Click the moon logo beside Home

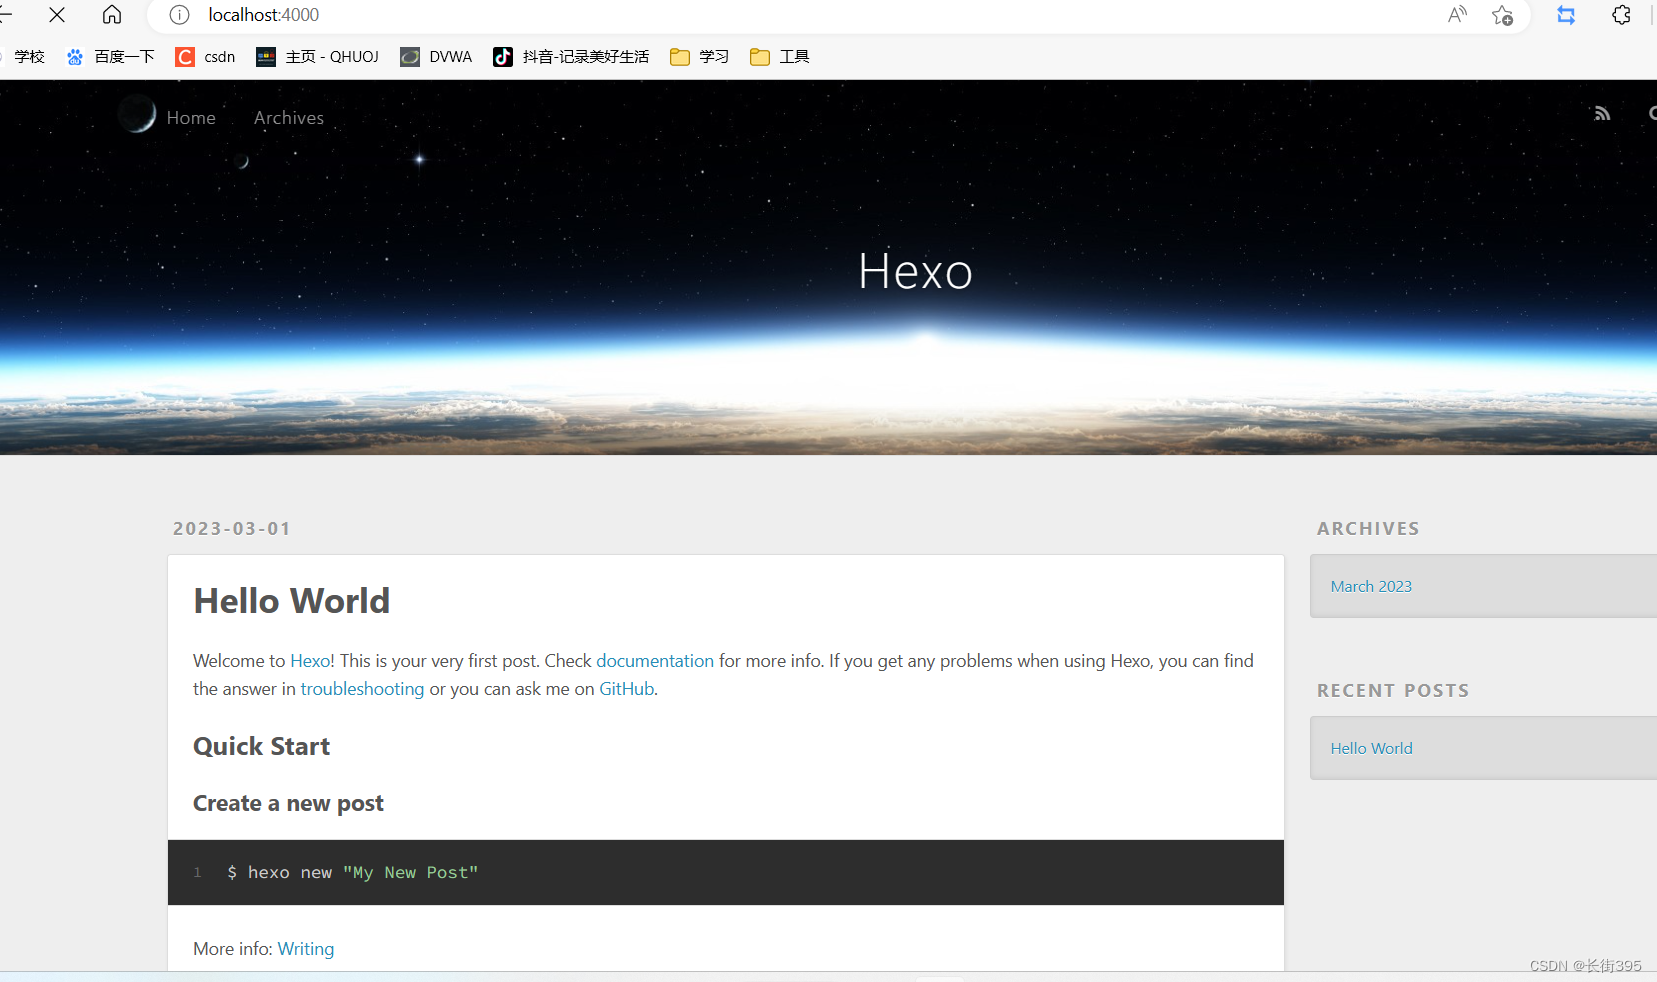137,114
